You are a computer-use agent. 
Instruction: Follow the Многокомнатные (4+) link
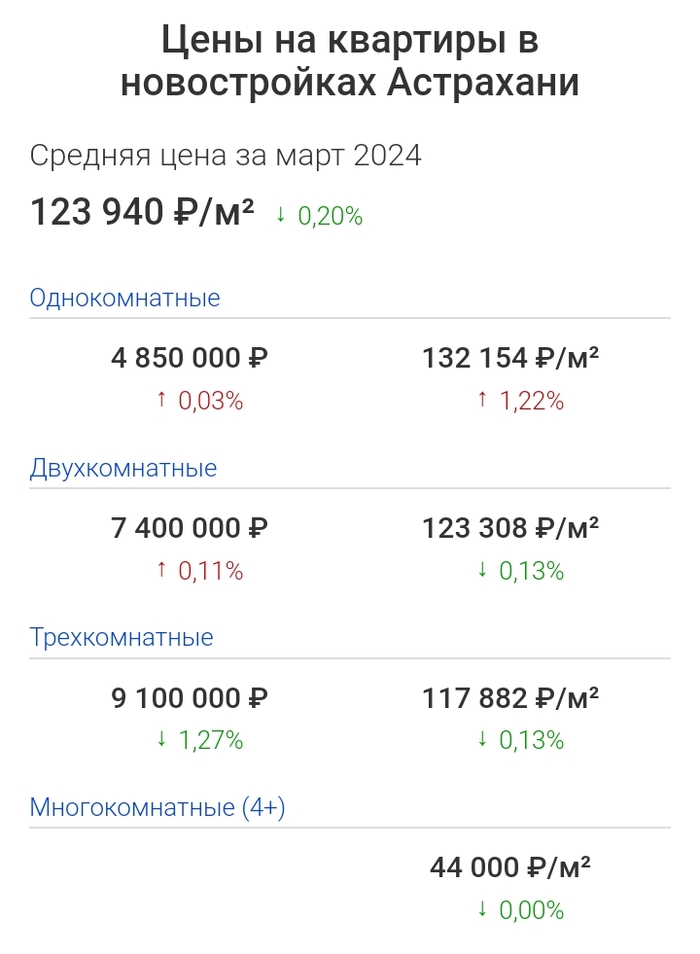click(x=157, y=808)
